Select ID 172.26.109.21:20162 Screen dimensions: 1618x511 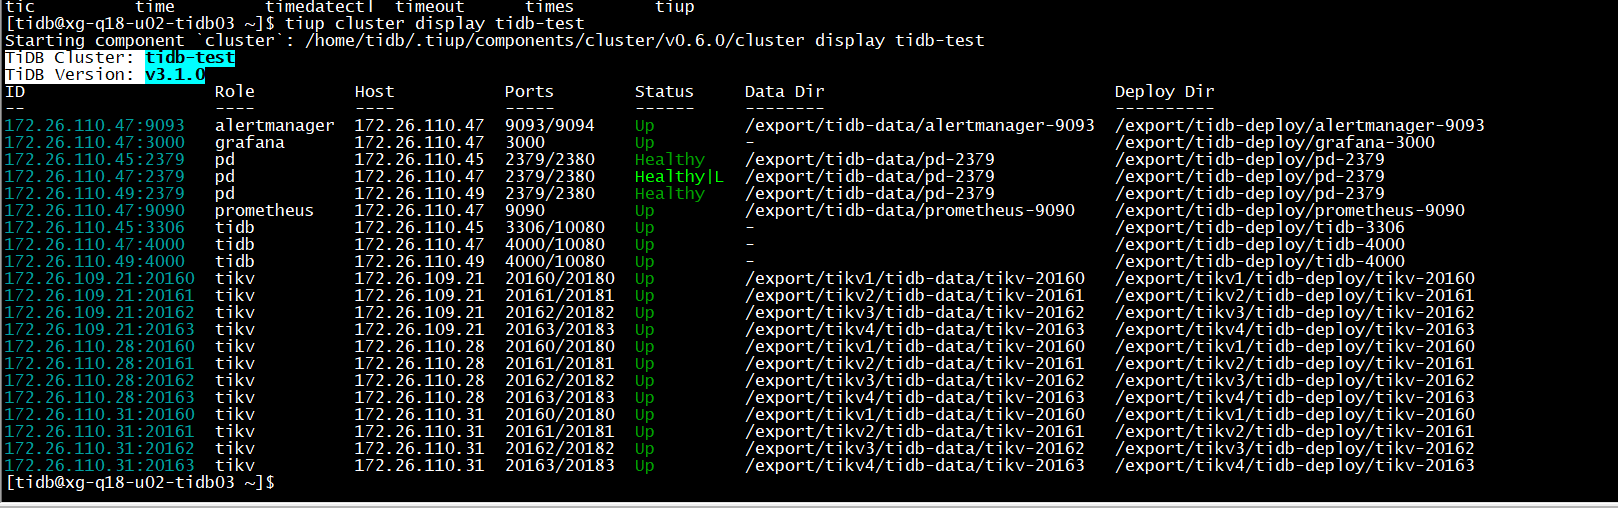(100, 313)
